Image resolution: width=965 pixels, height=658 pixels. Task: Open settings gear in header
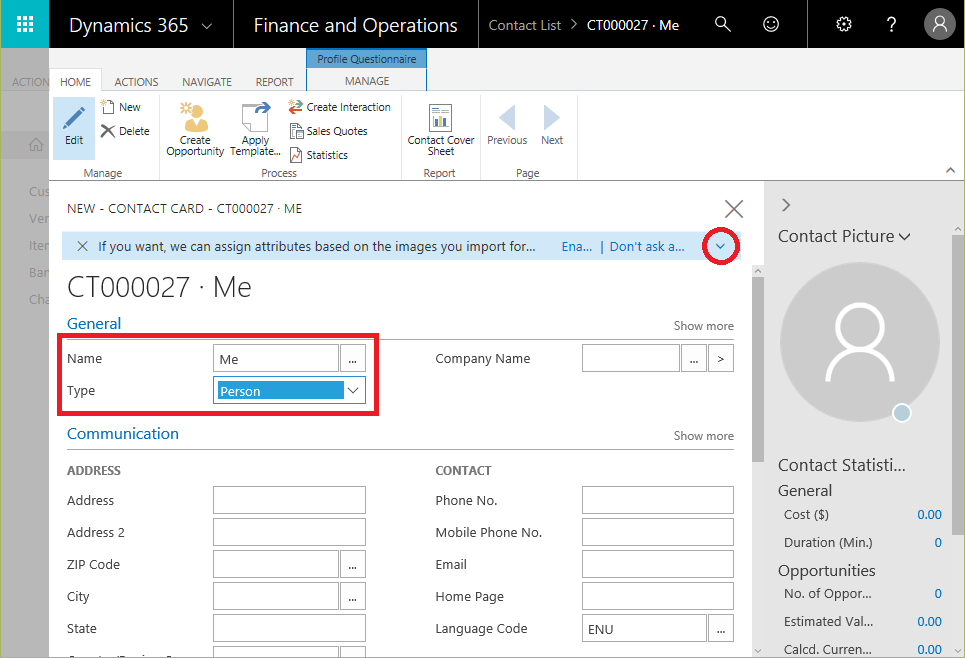pyautogui.click(x=844, y=24)
